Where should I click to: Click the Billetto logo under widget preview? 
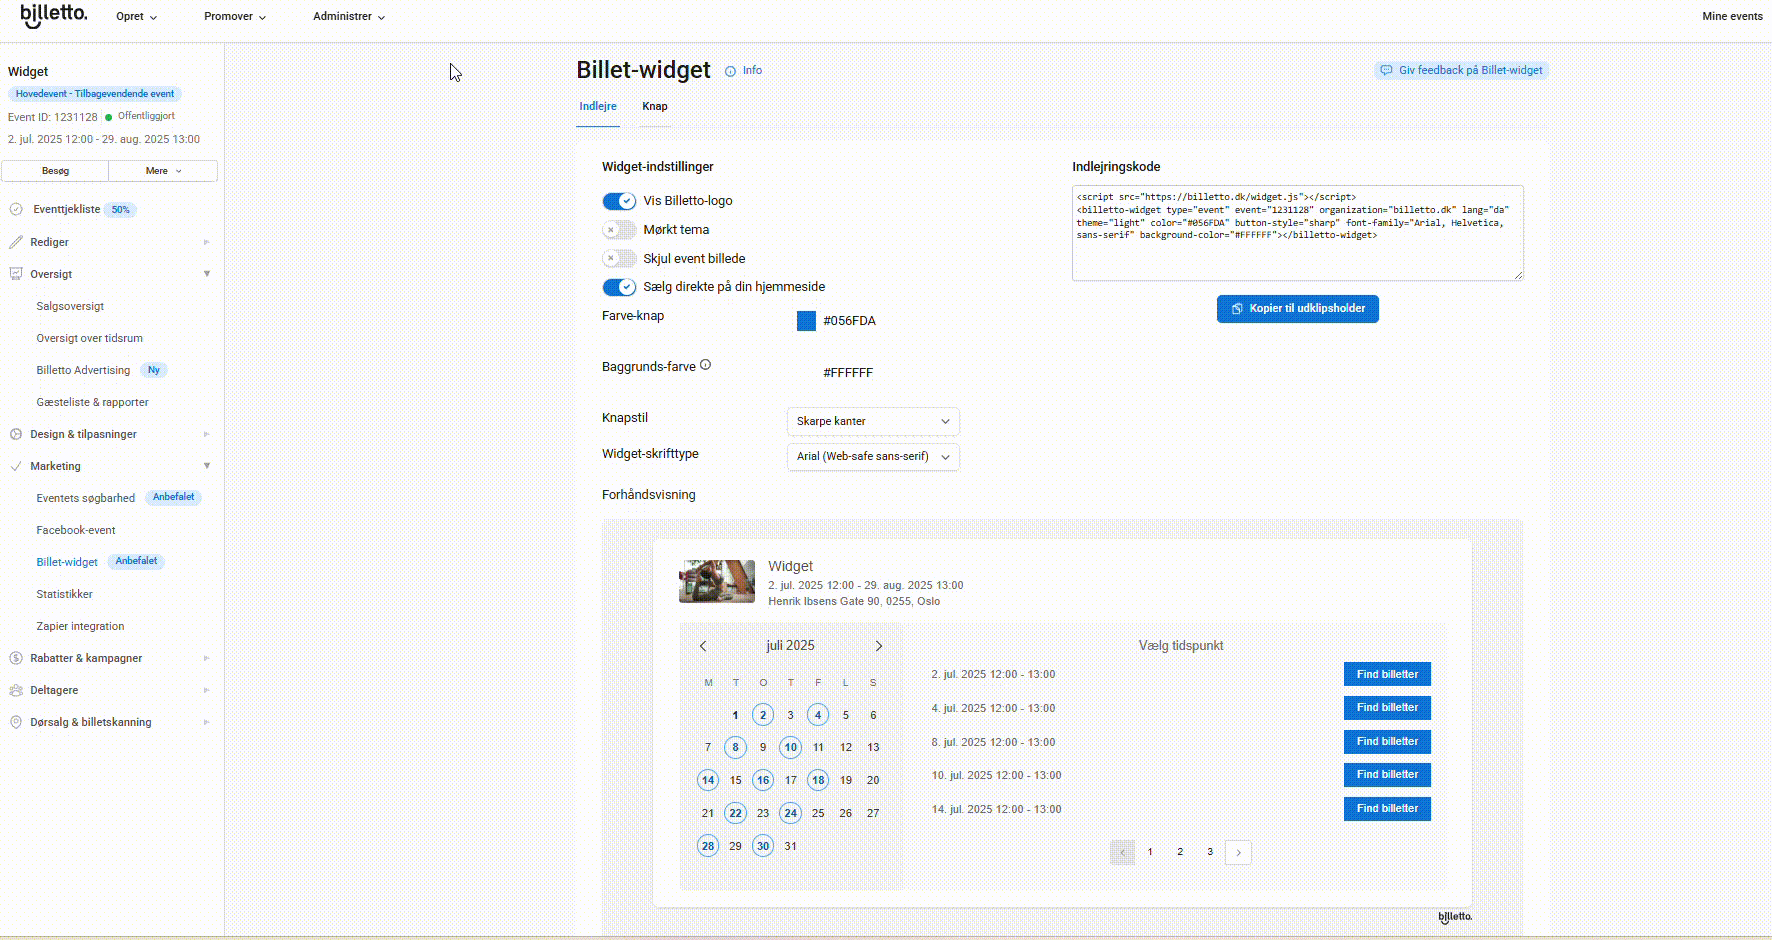tap(1455, 917)
